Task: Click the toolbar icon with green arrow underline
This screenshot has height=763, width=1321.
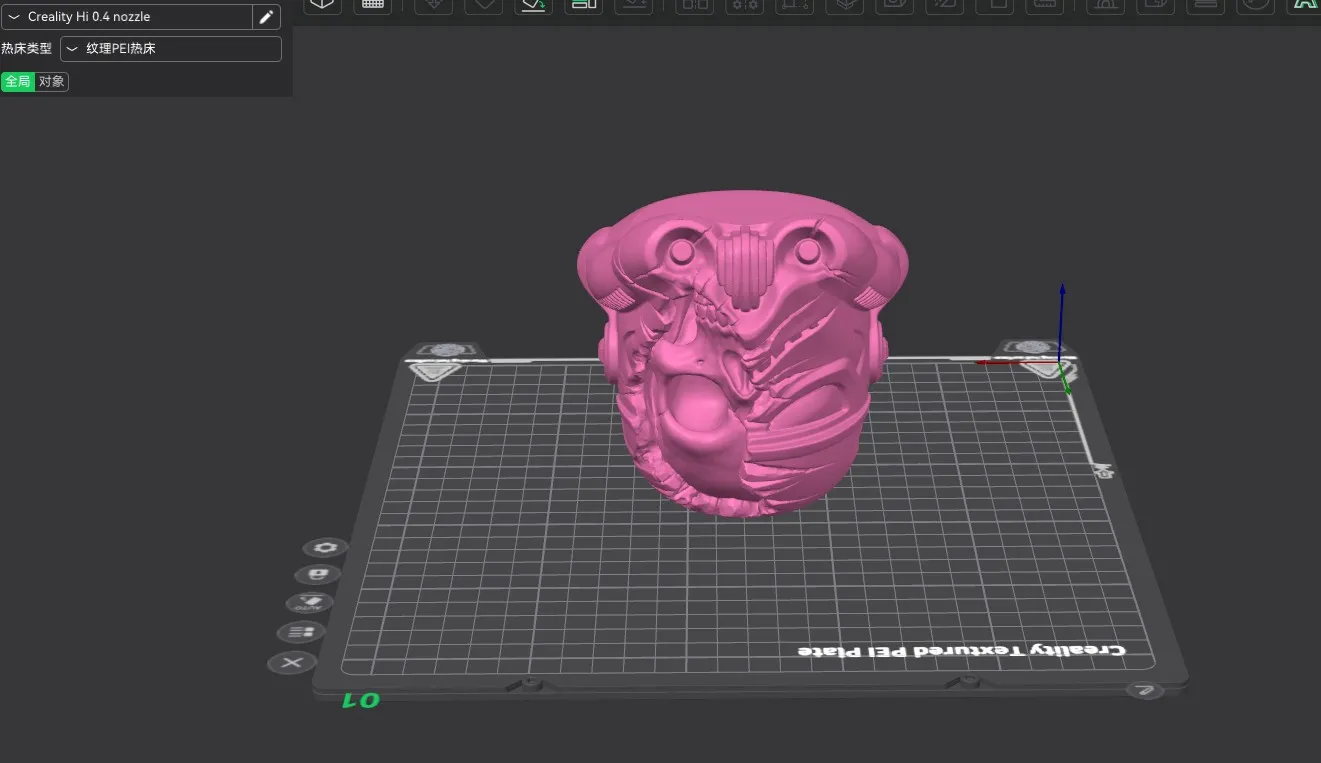Action: coord(534,5)
